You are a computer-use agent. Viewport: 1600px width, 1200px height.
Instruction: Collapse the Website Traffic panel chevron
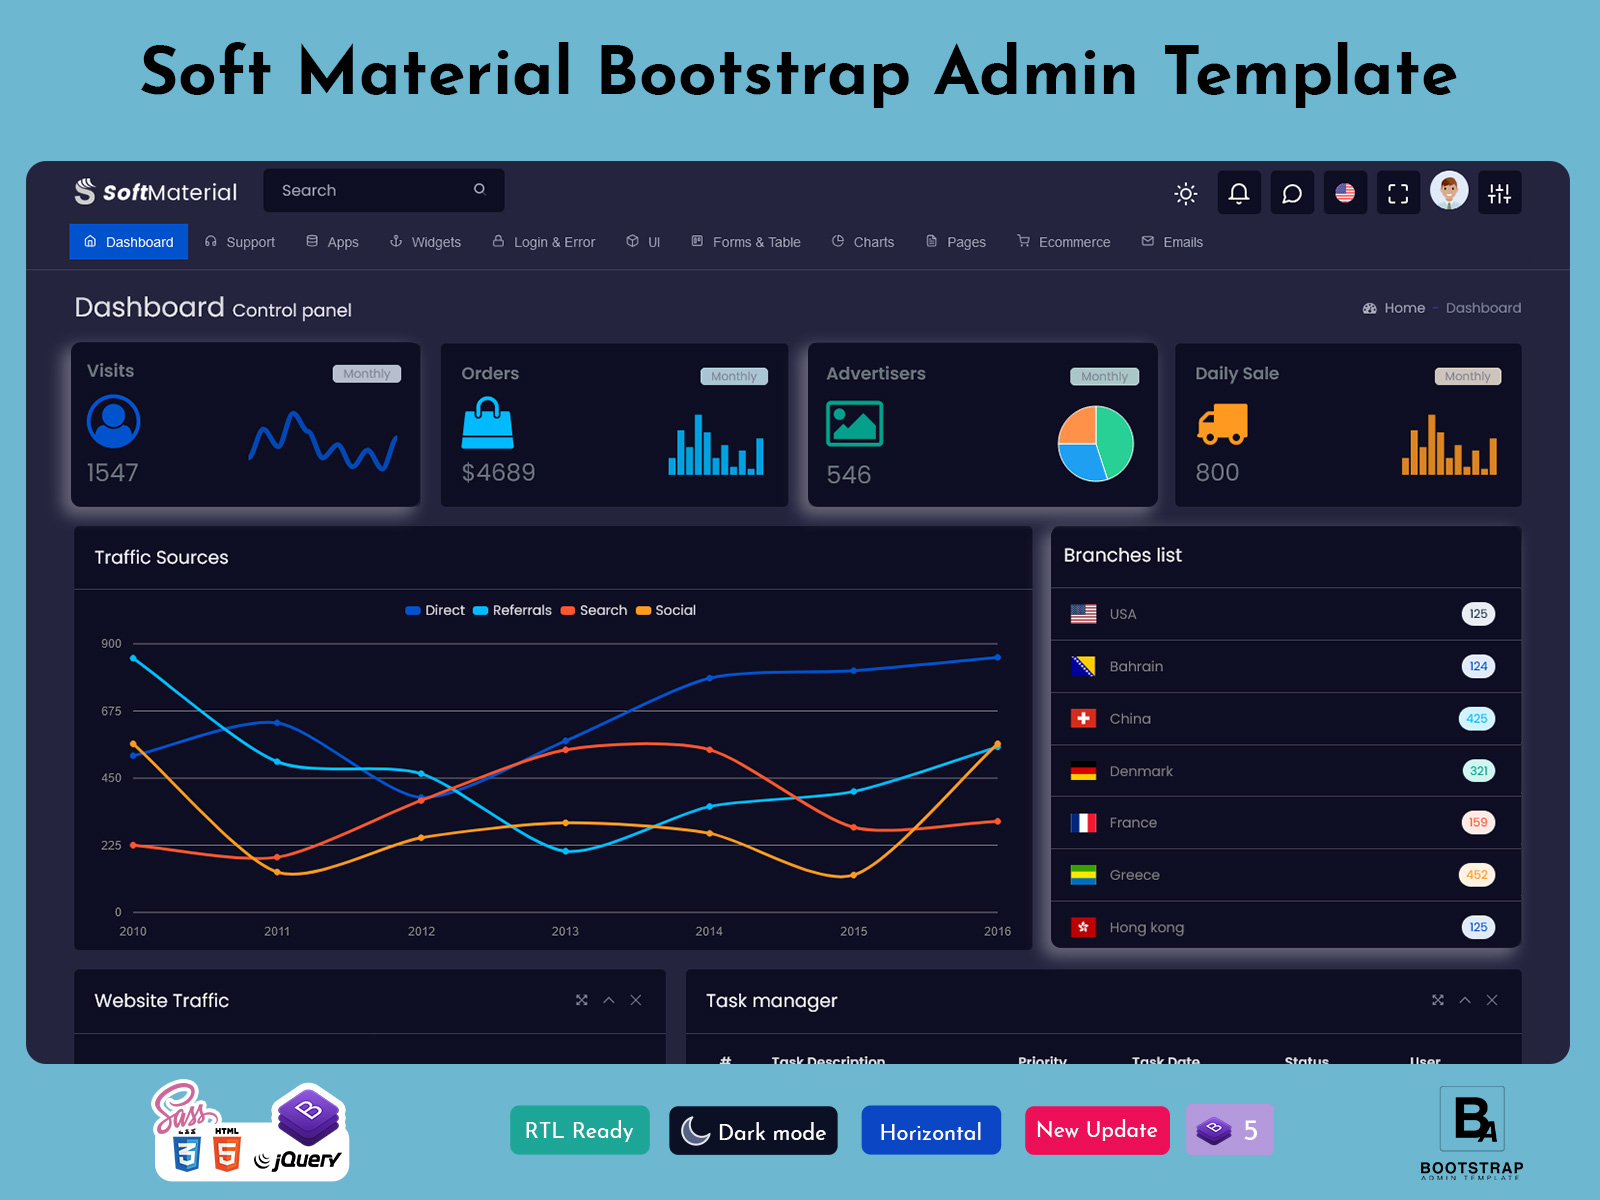pyautogui.click(x=609, y=1000)
